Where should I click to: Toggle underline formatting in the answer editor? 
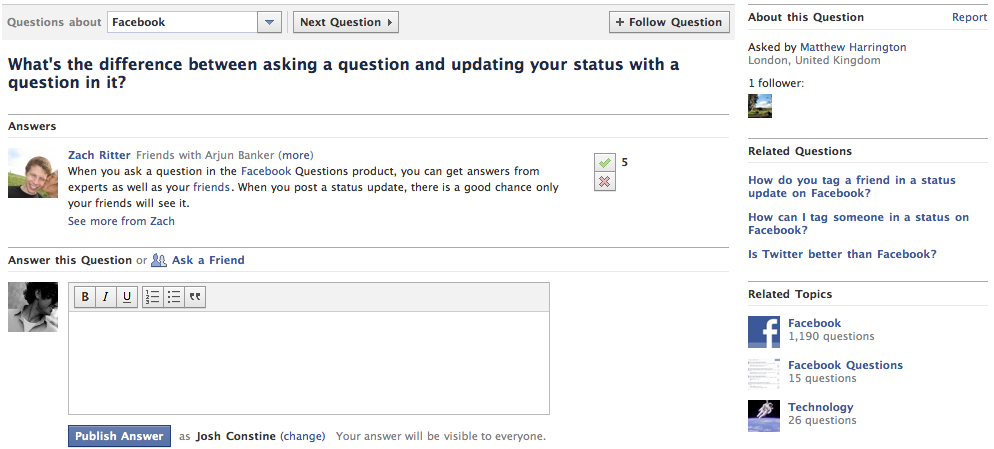[127, 297]
